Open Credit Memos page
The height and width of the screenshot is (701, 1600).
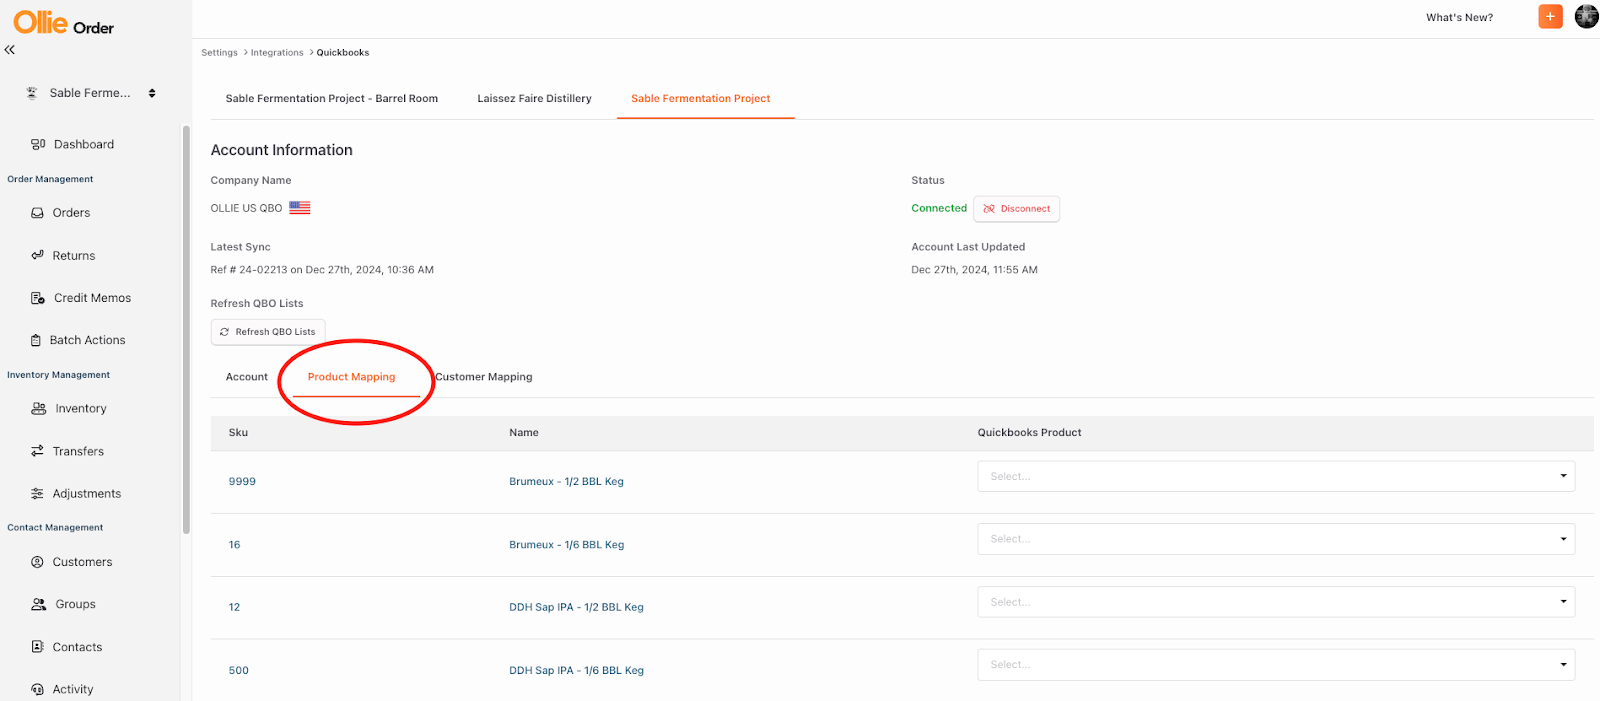(x=92, y=298)
